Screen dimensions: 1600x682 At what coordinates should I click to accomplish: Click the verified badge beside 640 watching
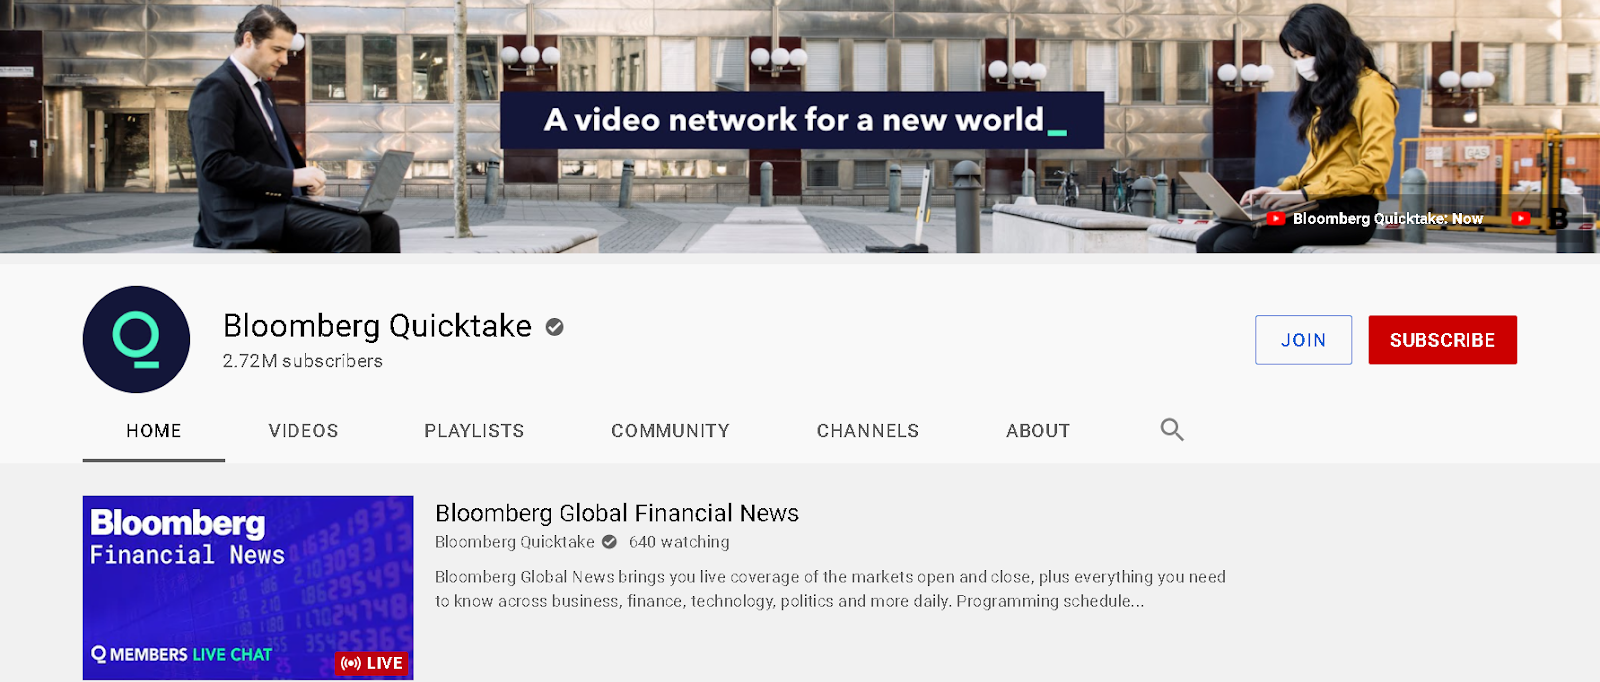click(x=609, y=542)
